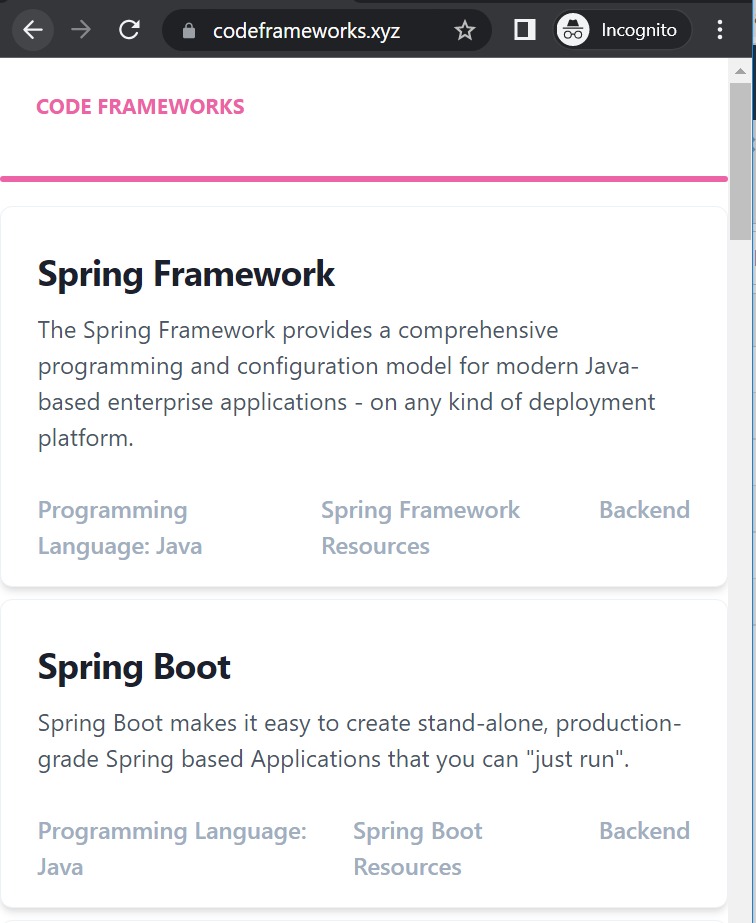Click Programming Language: Java under Spring Framework
756x923 pixels.
click(x=120, y=528)
